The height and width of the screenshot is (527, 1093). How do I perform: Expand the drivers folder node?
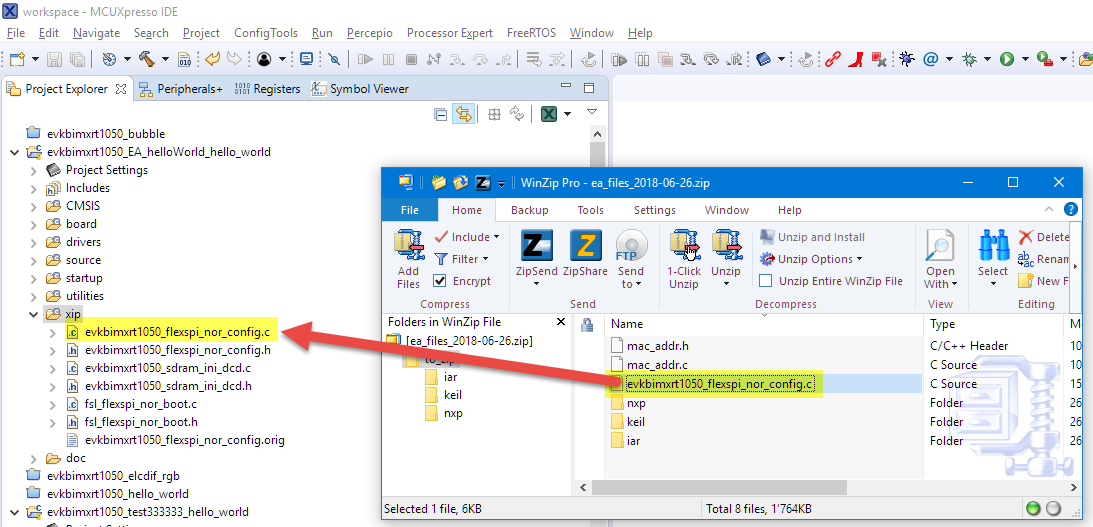pos(32,242)
